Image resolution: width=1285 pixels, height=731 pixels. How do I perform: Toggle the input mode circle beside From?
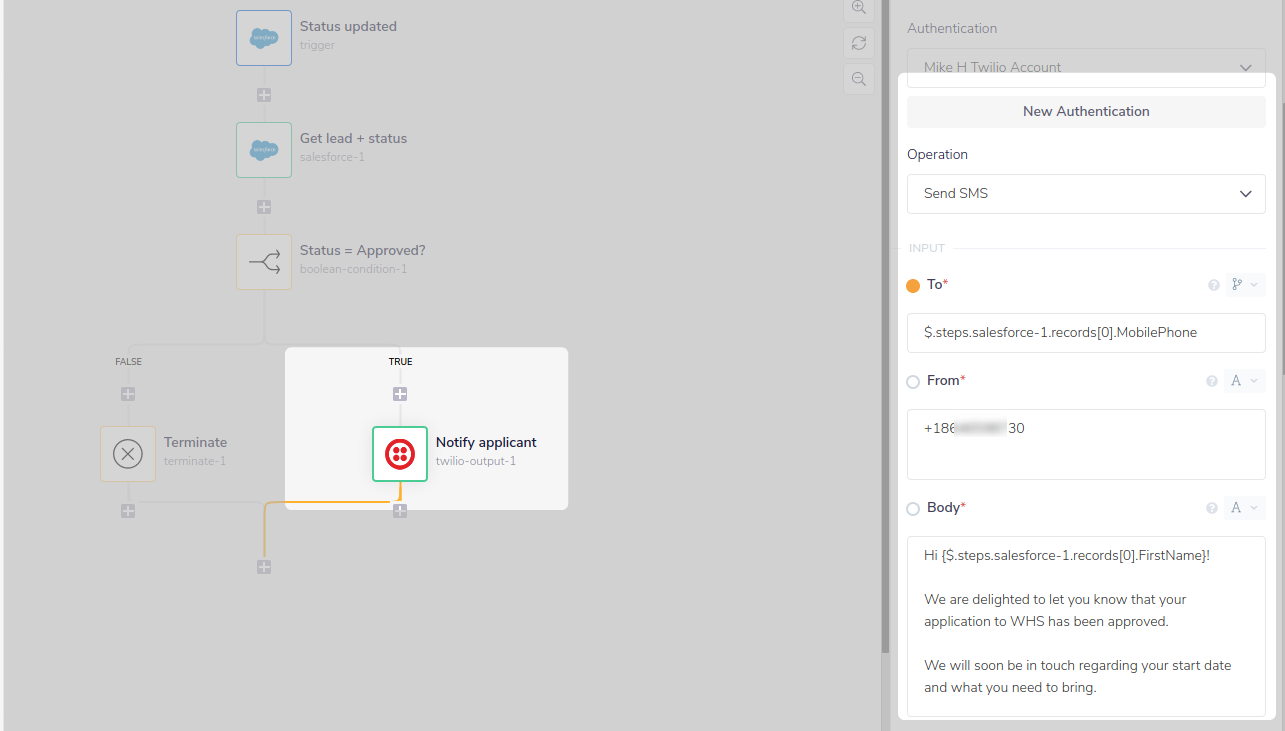point(913,381)
